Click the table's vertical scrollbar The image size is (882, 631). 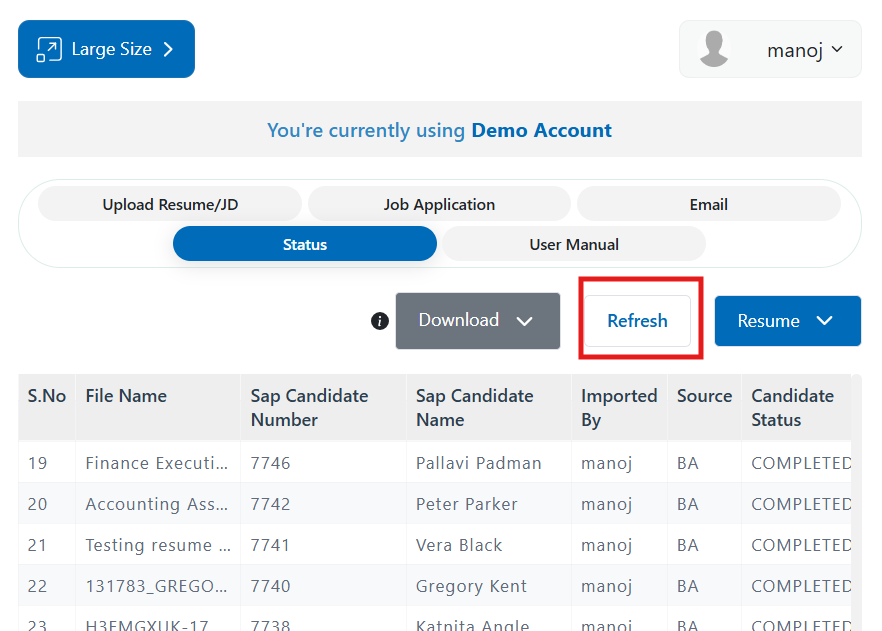pos(856,500)
